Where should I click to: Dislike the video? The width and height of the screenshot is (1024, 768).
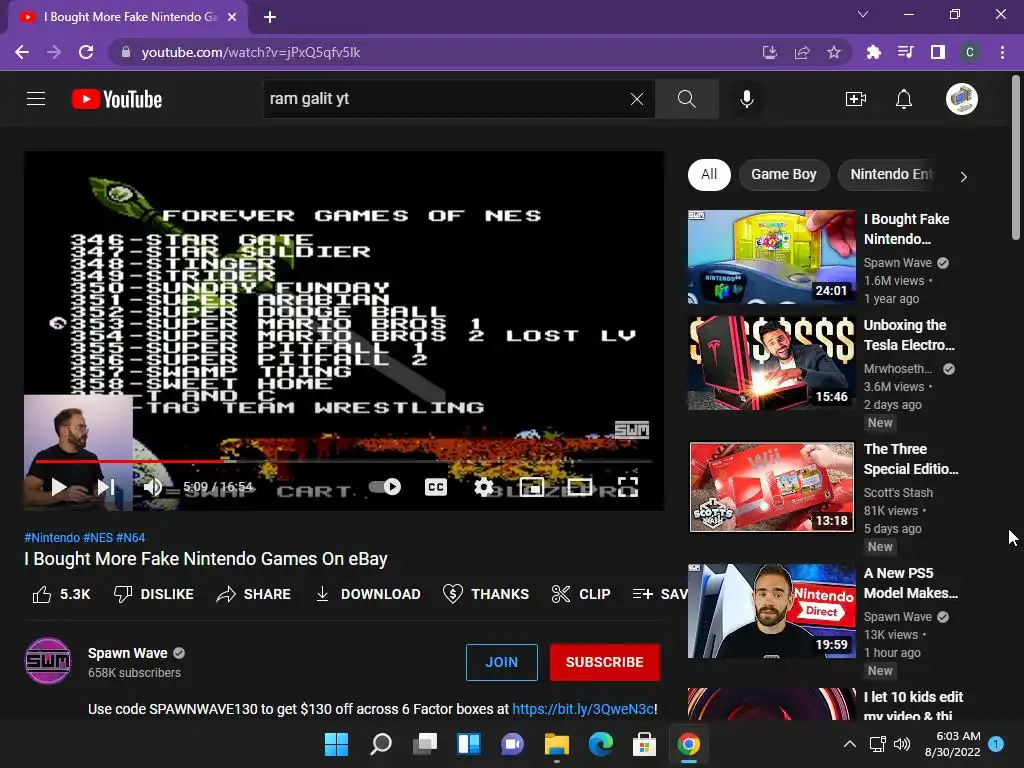(153, 594)
